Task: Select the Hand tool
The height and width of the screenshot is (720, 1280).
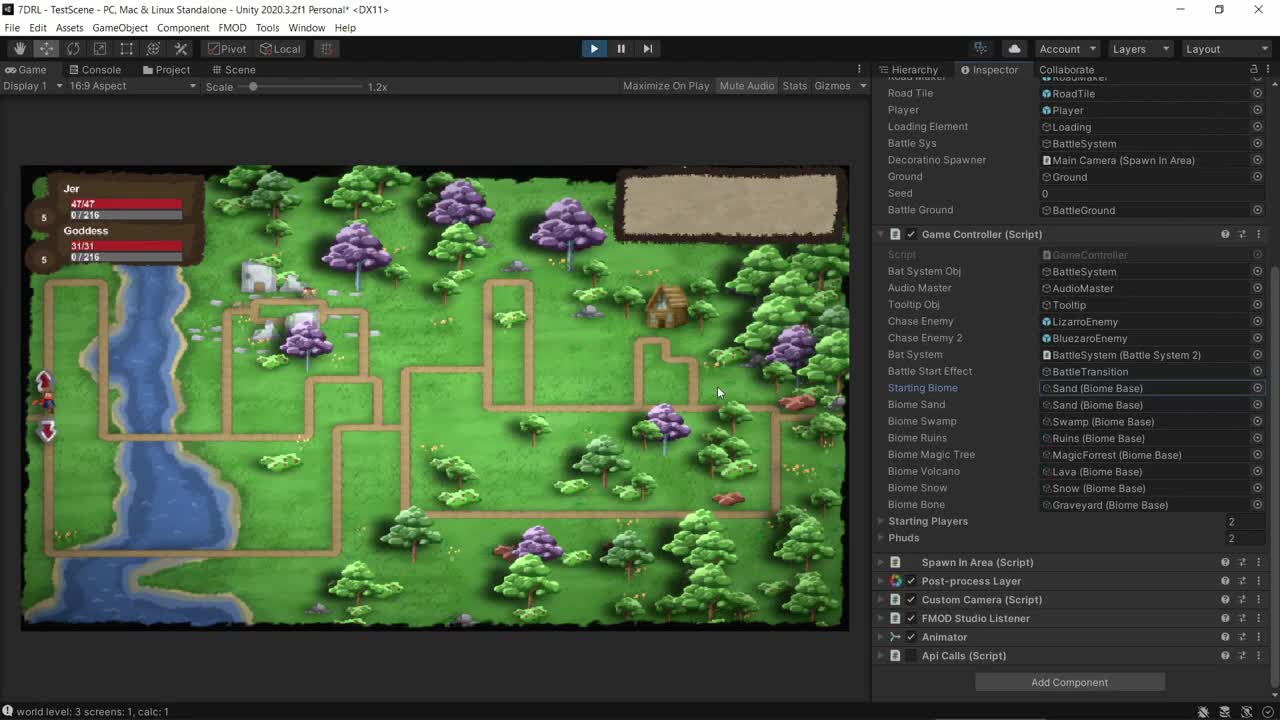Action: point(20,48)
